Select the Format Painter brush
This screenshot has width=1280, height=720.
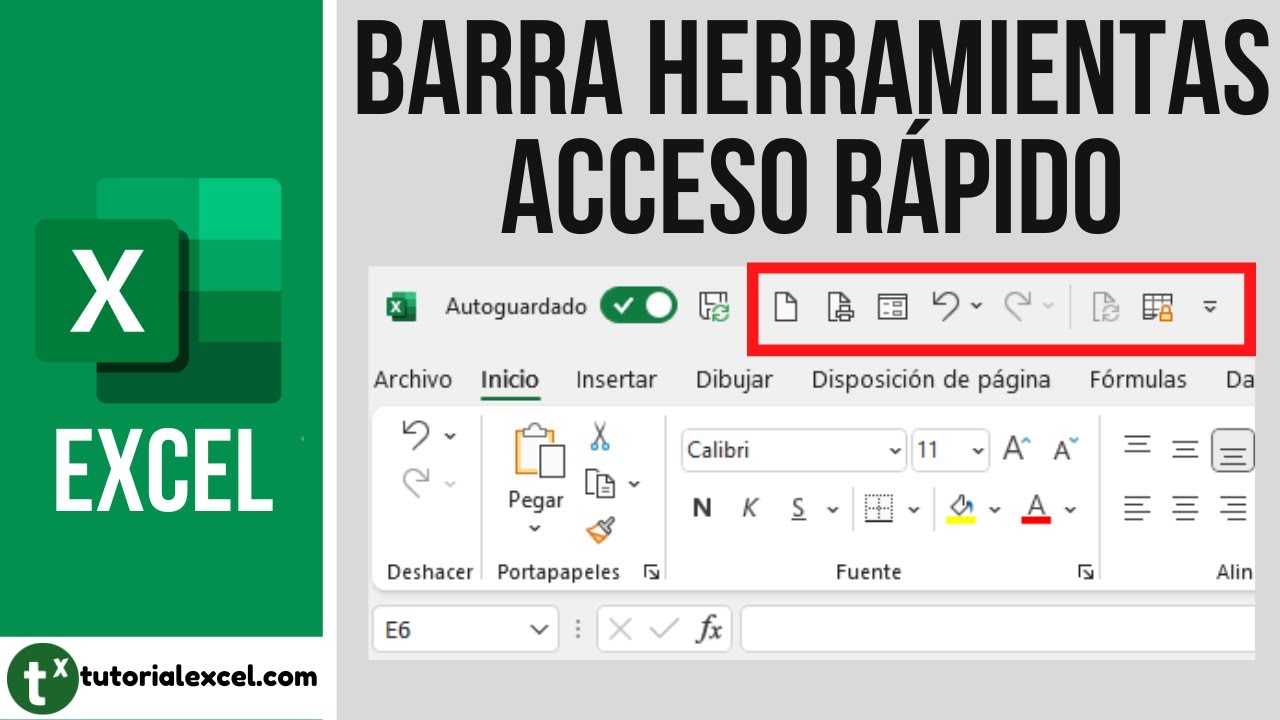point(600,530)
